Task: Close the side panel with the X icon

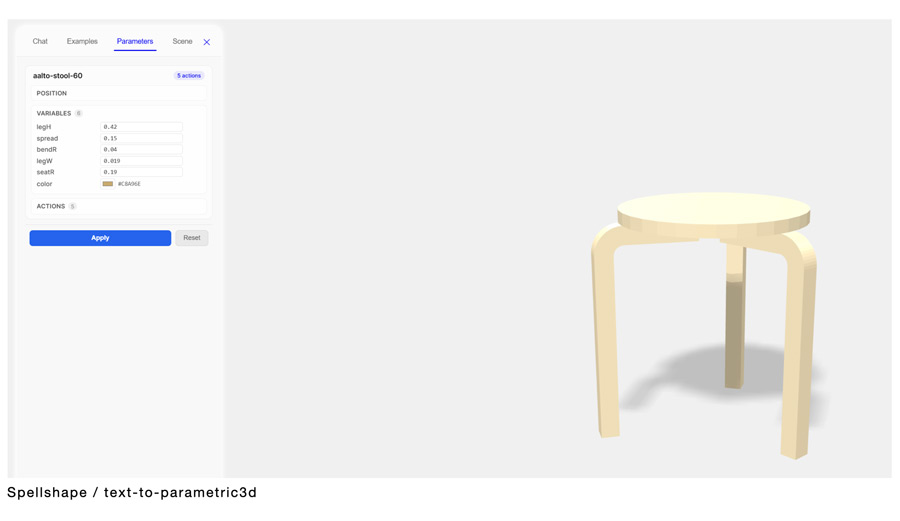Action: (207, 42)
